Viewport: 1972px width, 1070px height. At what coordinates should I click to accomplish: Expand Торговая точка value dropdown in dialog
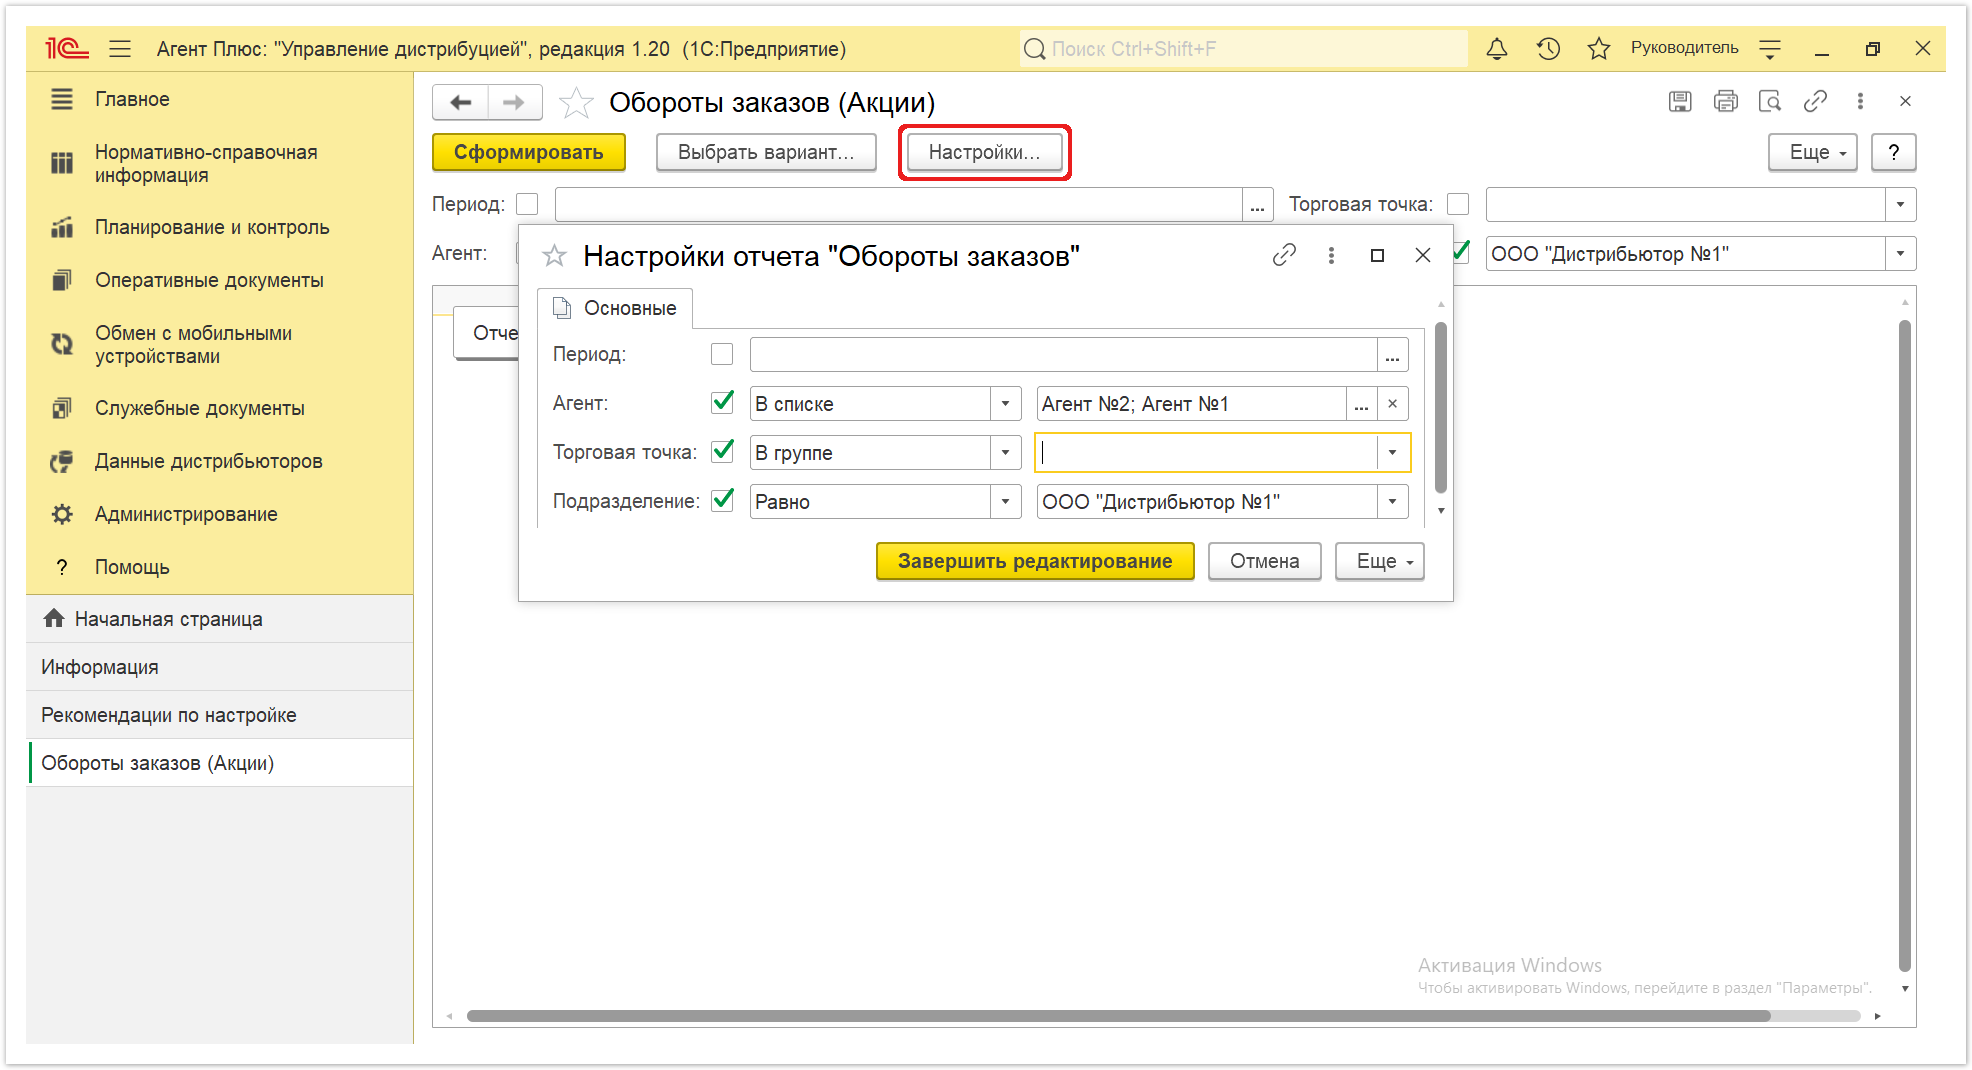pyautogui.click(x=1392, y=453)
